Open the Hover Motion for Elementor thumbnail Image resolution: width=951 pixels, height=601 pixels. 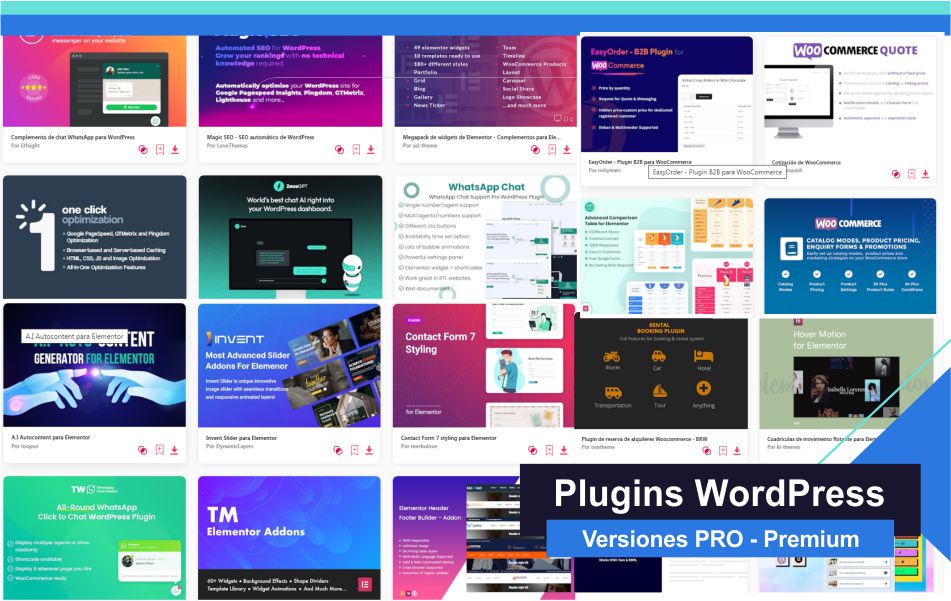pyautogui.click(x=846, y=374)
